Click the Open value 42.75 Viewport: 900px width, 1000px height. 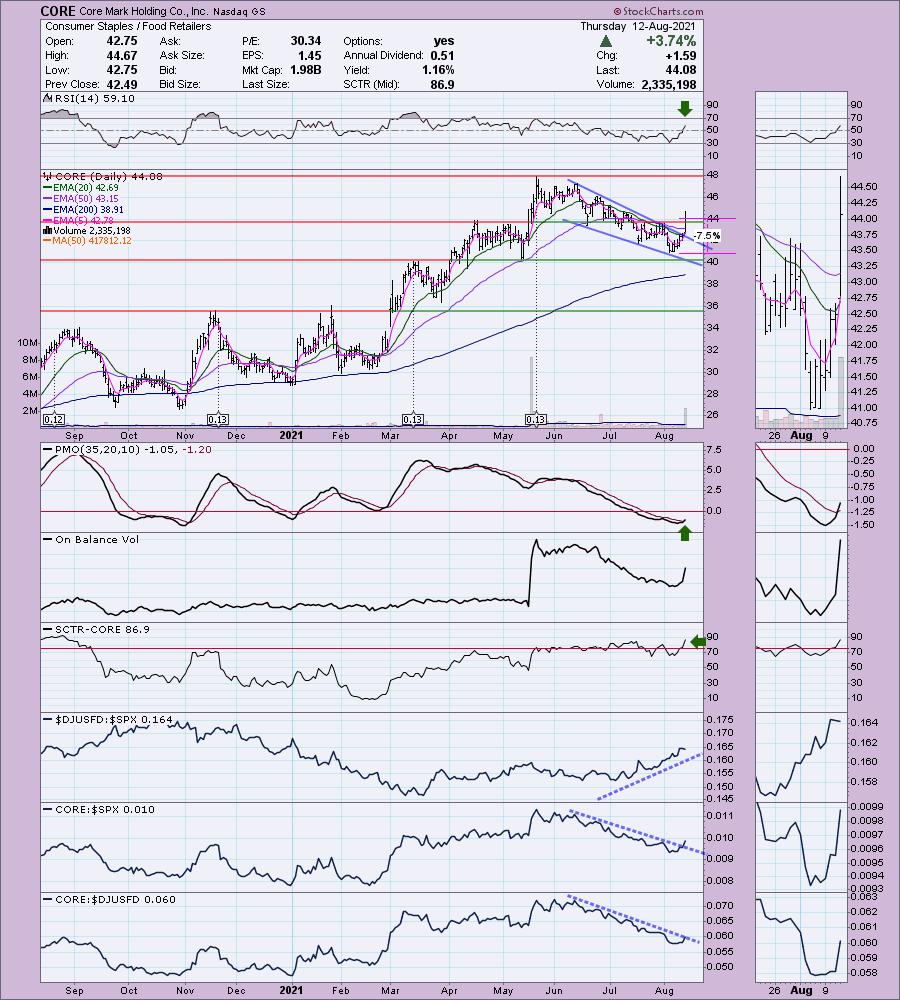click(x=122, y=41)
